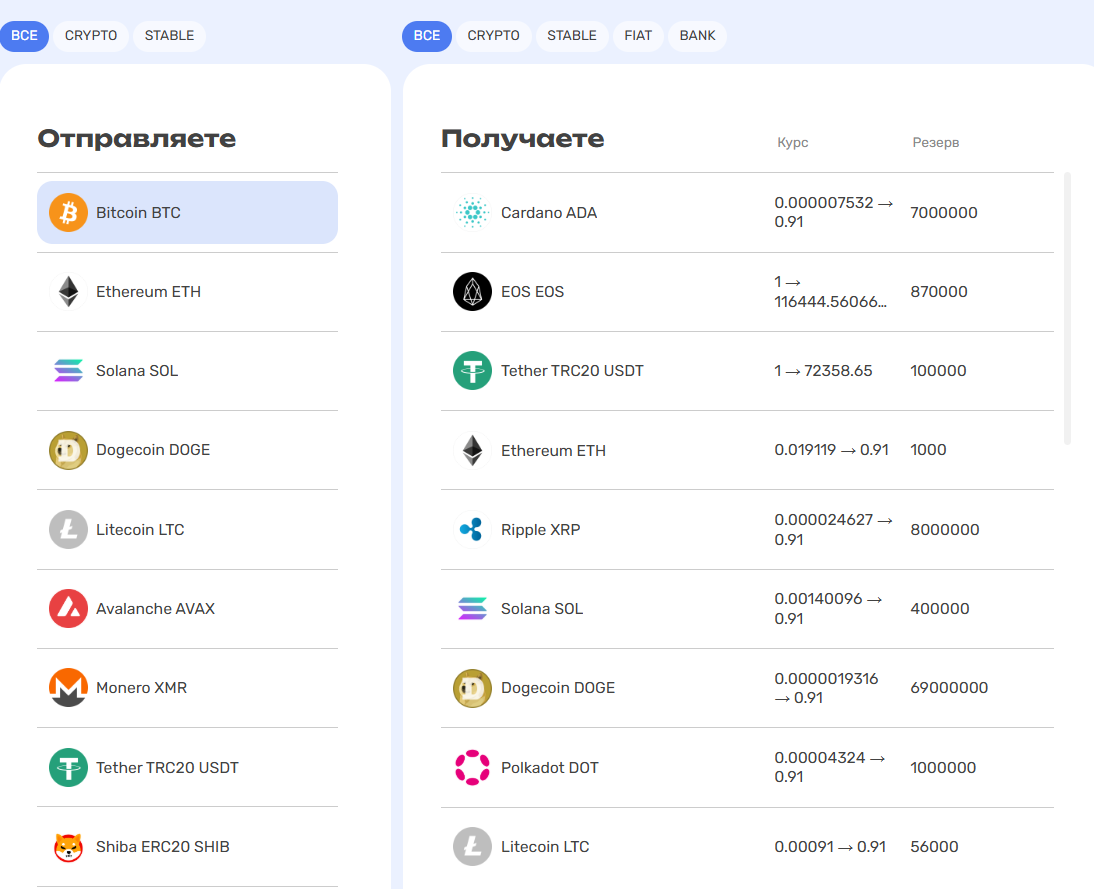Click the Cardano reserve value 7000000
Image resolution: width=1094 pixels, height=889 pixels.
coord(944,213)
